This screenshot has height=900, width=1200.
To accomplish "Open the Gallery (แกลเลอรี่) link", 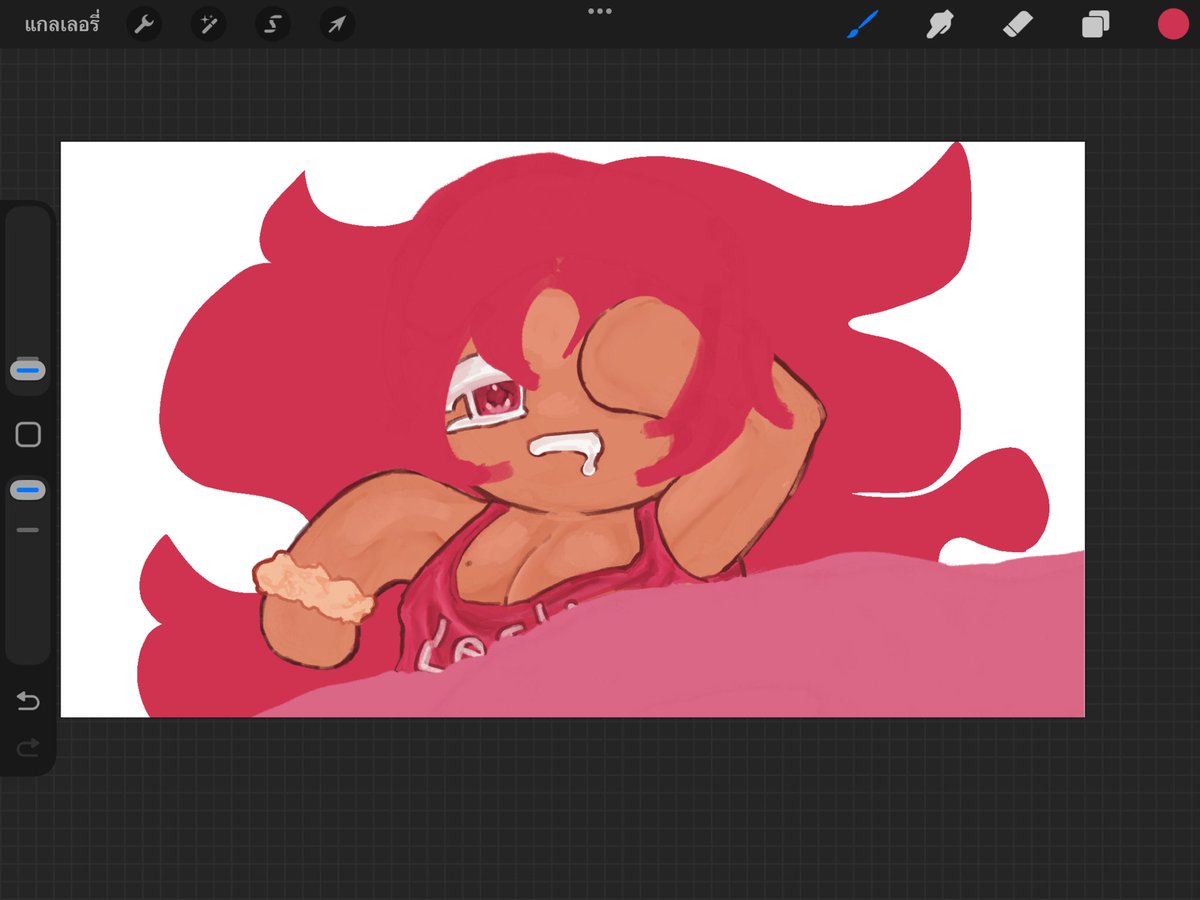I will pyautogui.click(x=62, y=24).
